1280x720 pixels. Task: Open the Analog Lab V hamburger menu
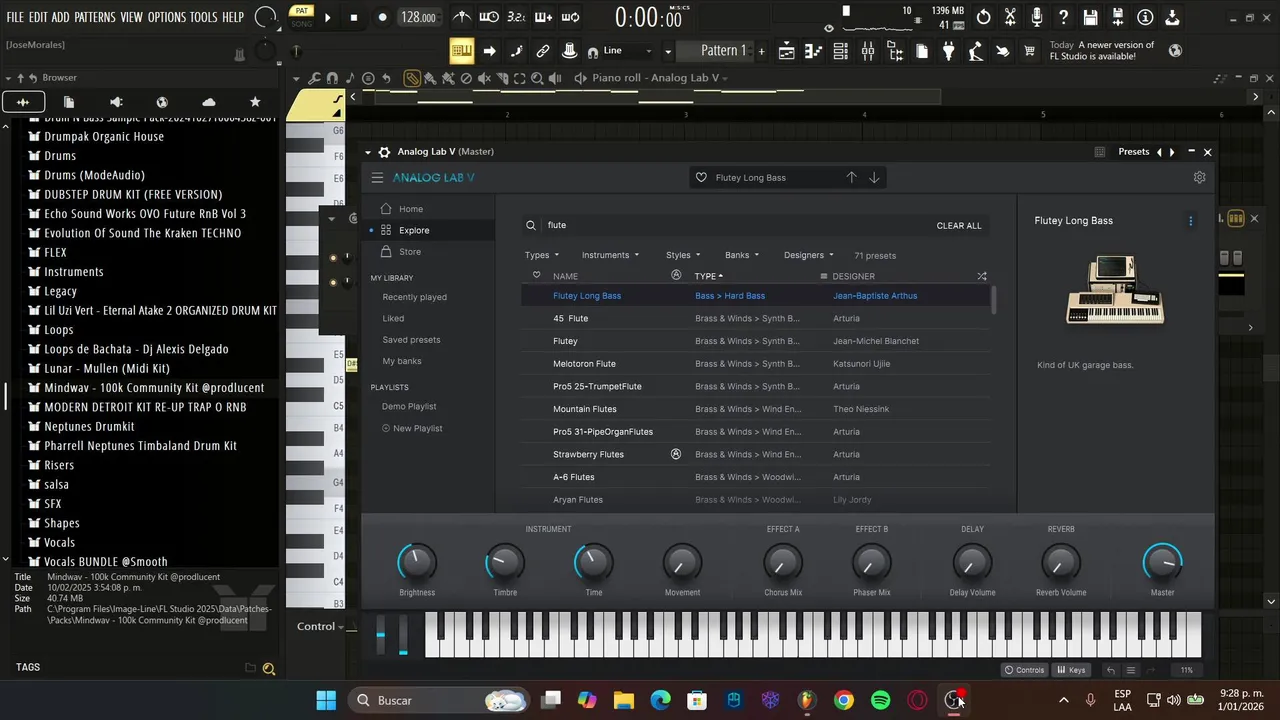click(377, 178)
